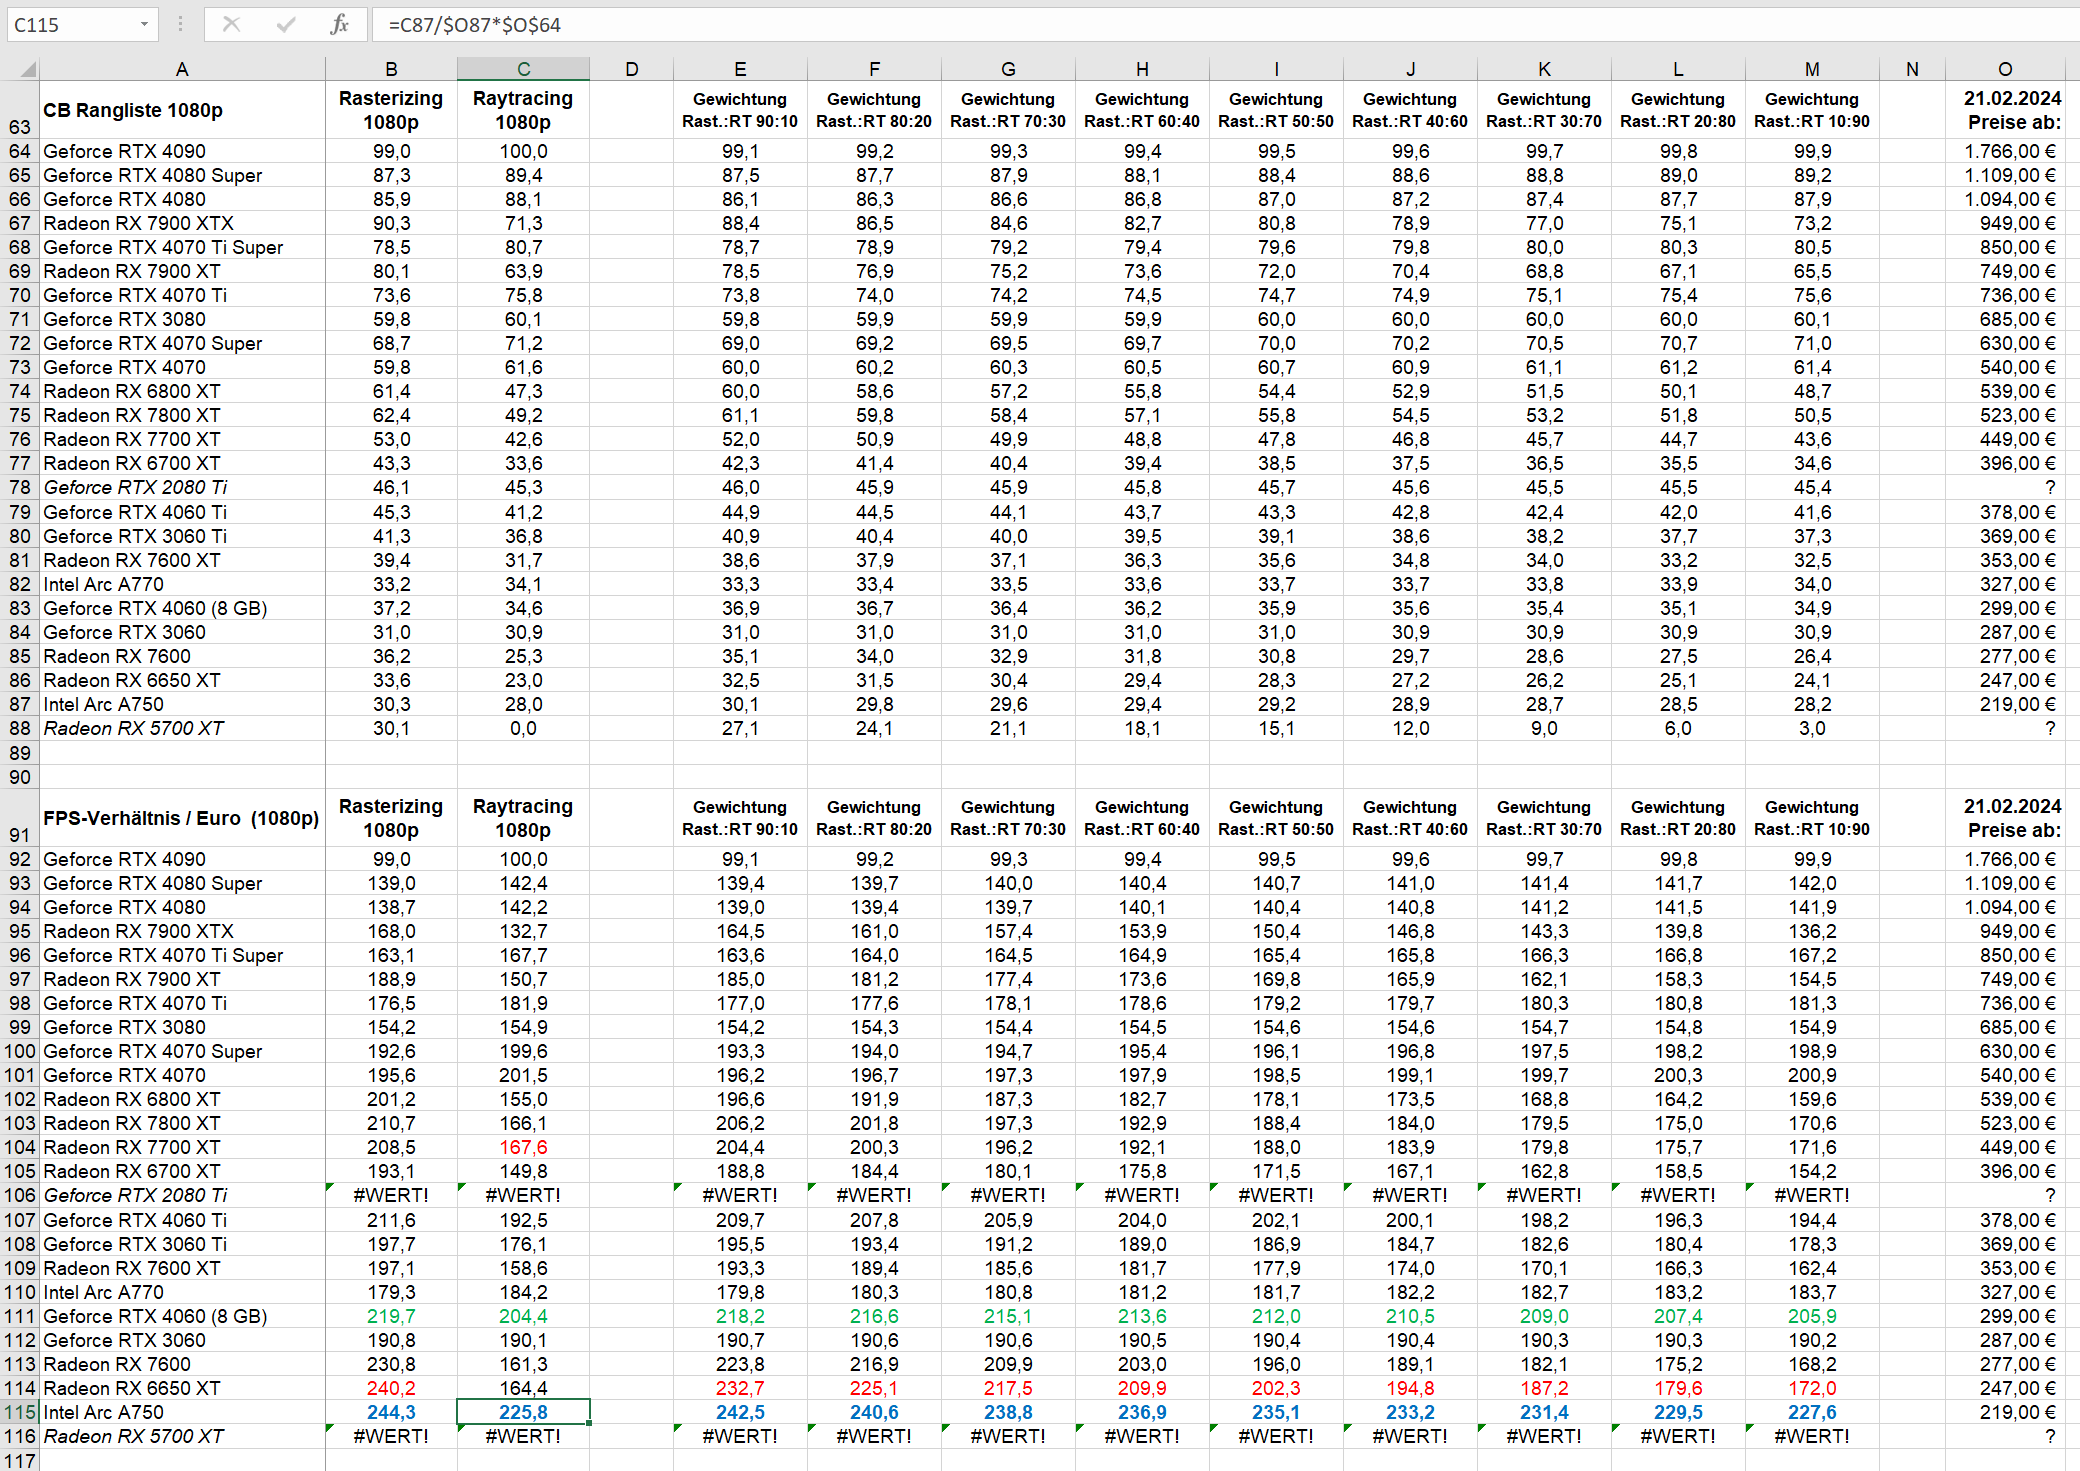
Task: Click cell Geforce RTX 4090 in row 64
Action: [x=125, y=151]
